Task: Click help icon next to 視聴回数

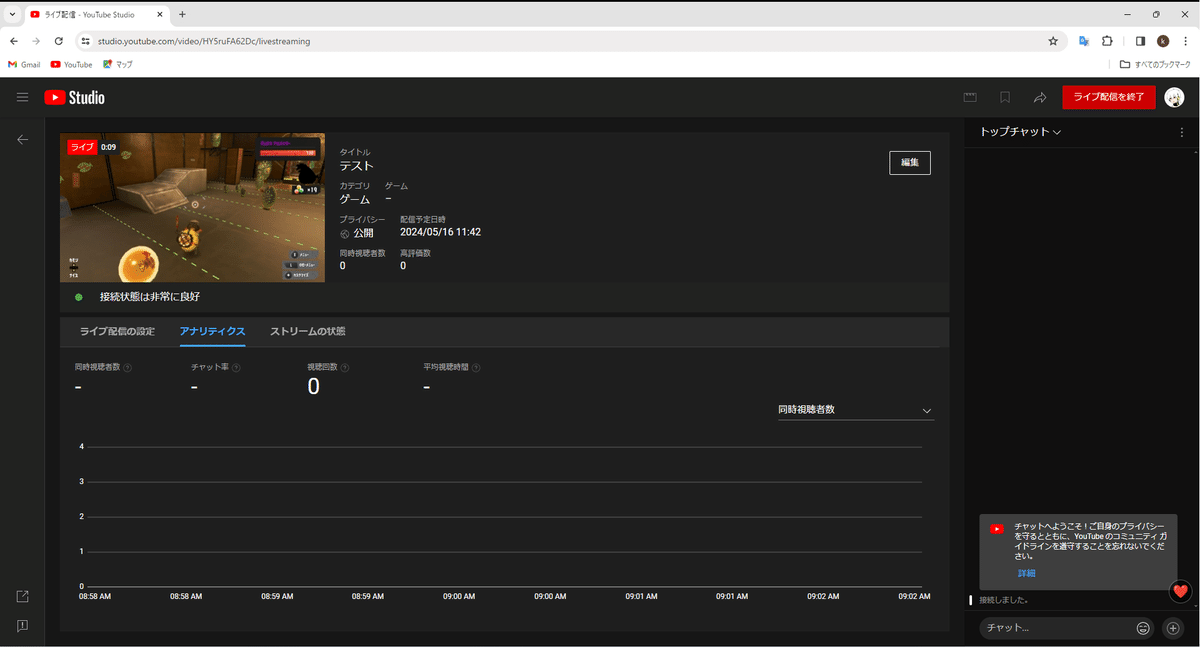Action: [x=345, y=367]
